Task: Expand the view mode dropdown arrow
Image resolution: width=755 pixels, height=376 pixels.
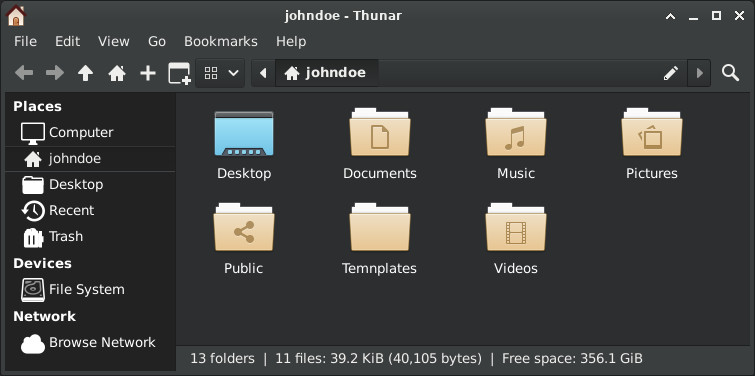Action: [234, 73]
